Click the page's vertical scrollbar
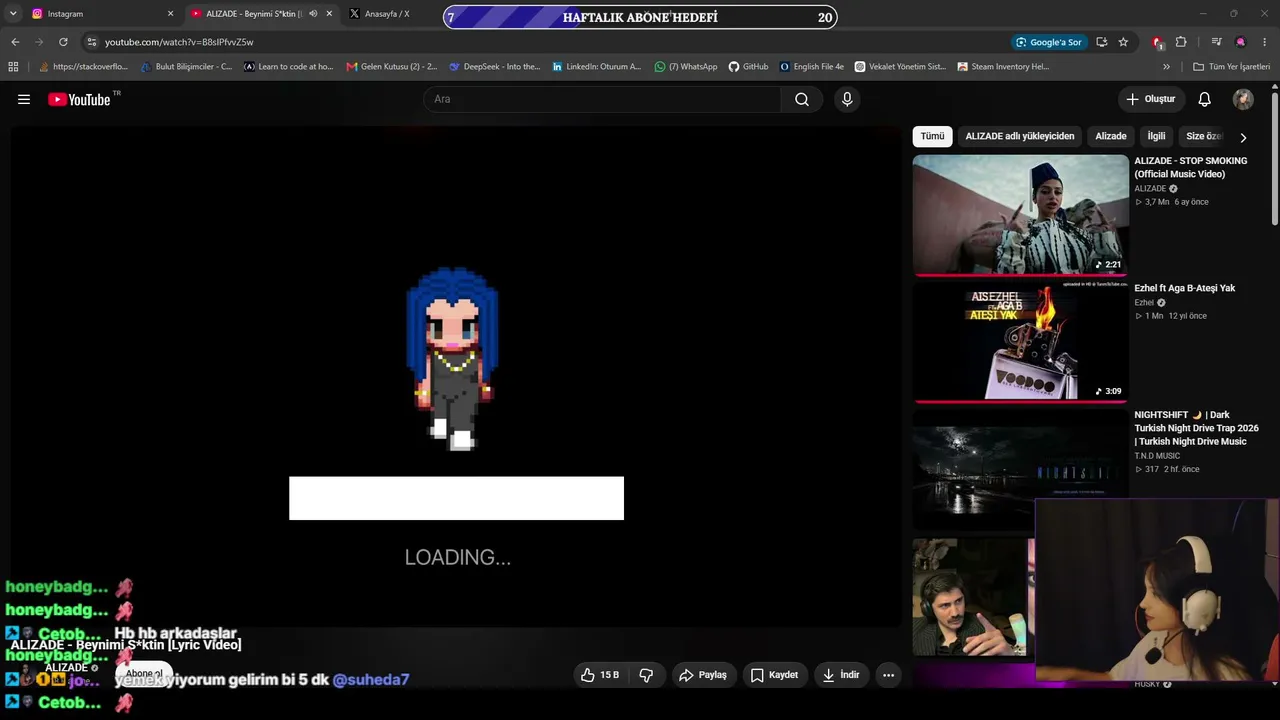This screenshot has width=1280, height=720. (x=1275, y=160)
